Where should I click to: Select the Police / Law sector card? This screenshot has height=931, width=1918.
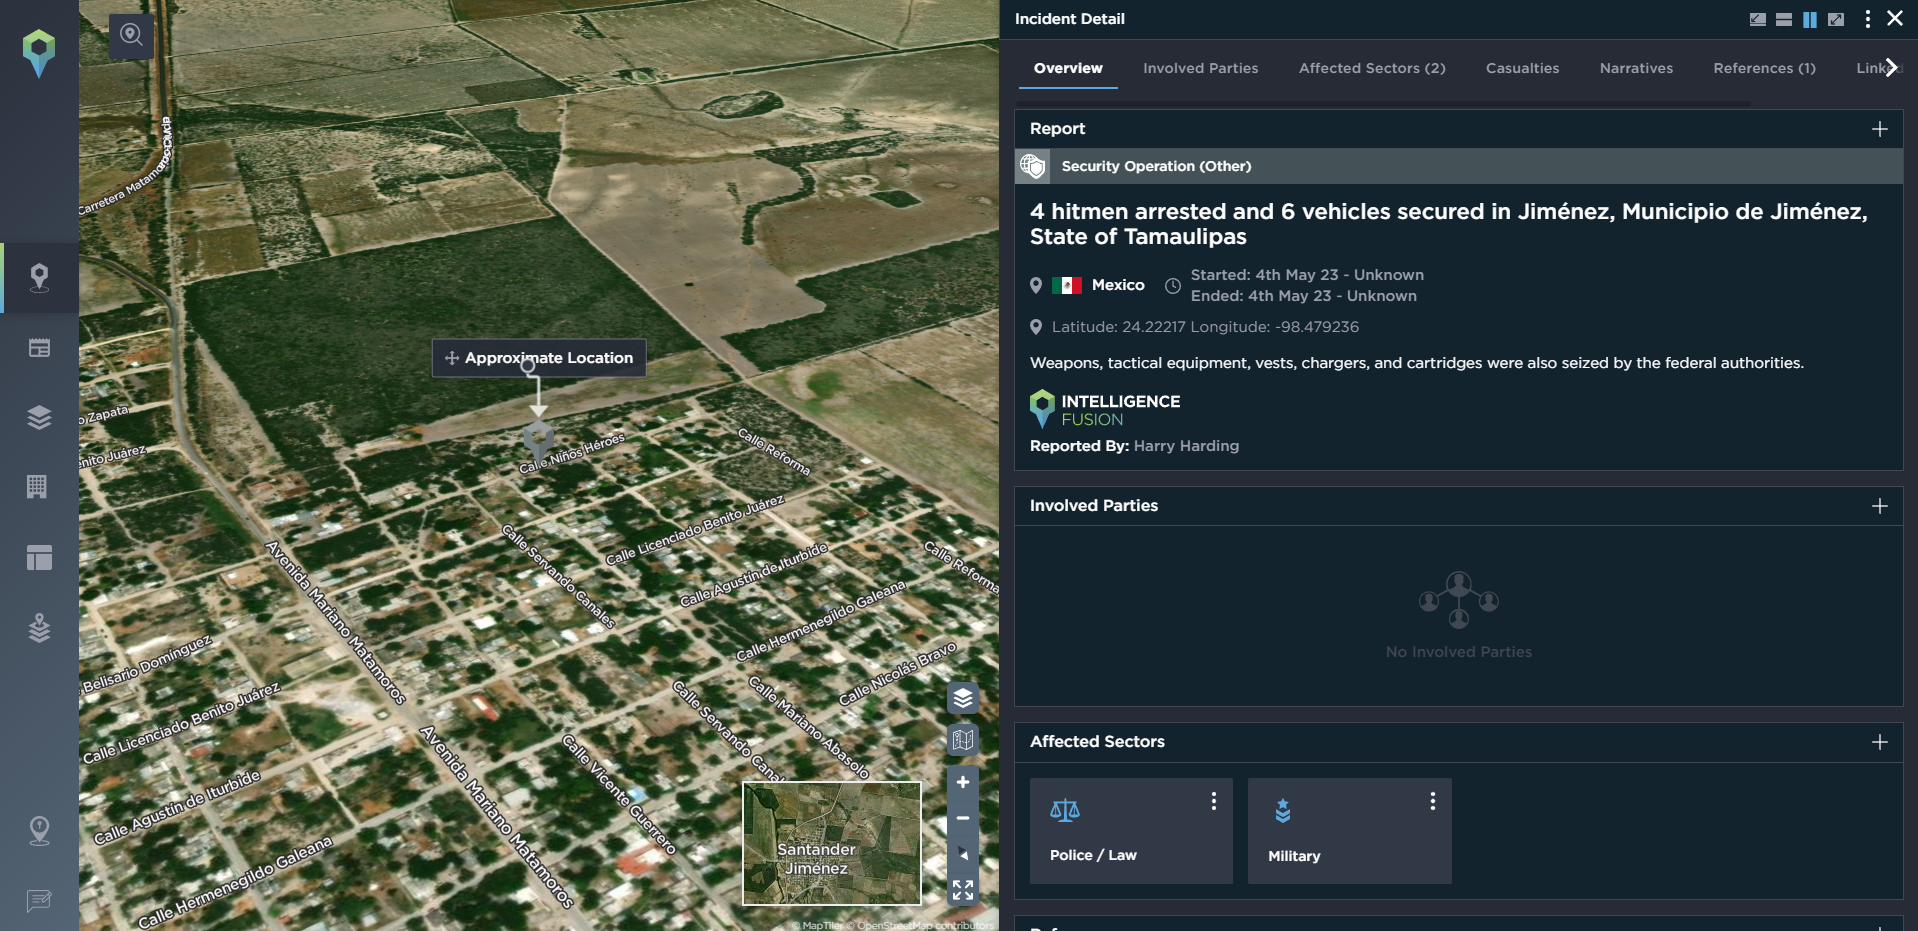click(1131, 830)
